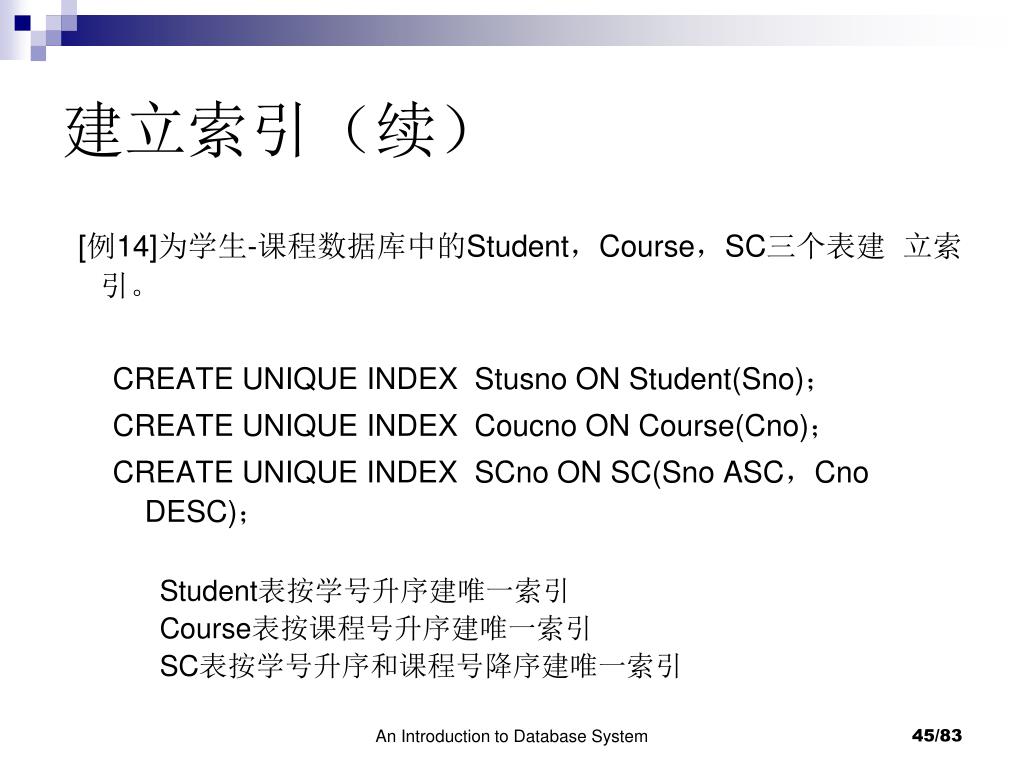1024x768 pixels.
Task: Click the Course表按课程号升序 explanation line
Action: (x=375, y=629)
